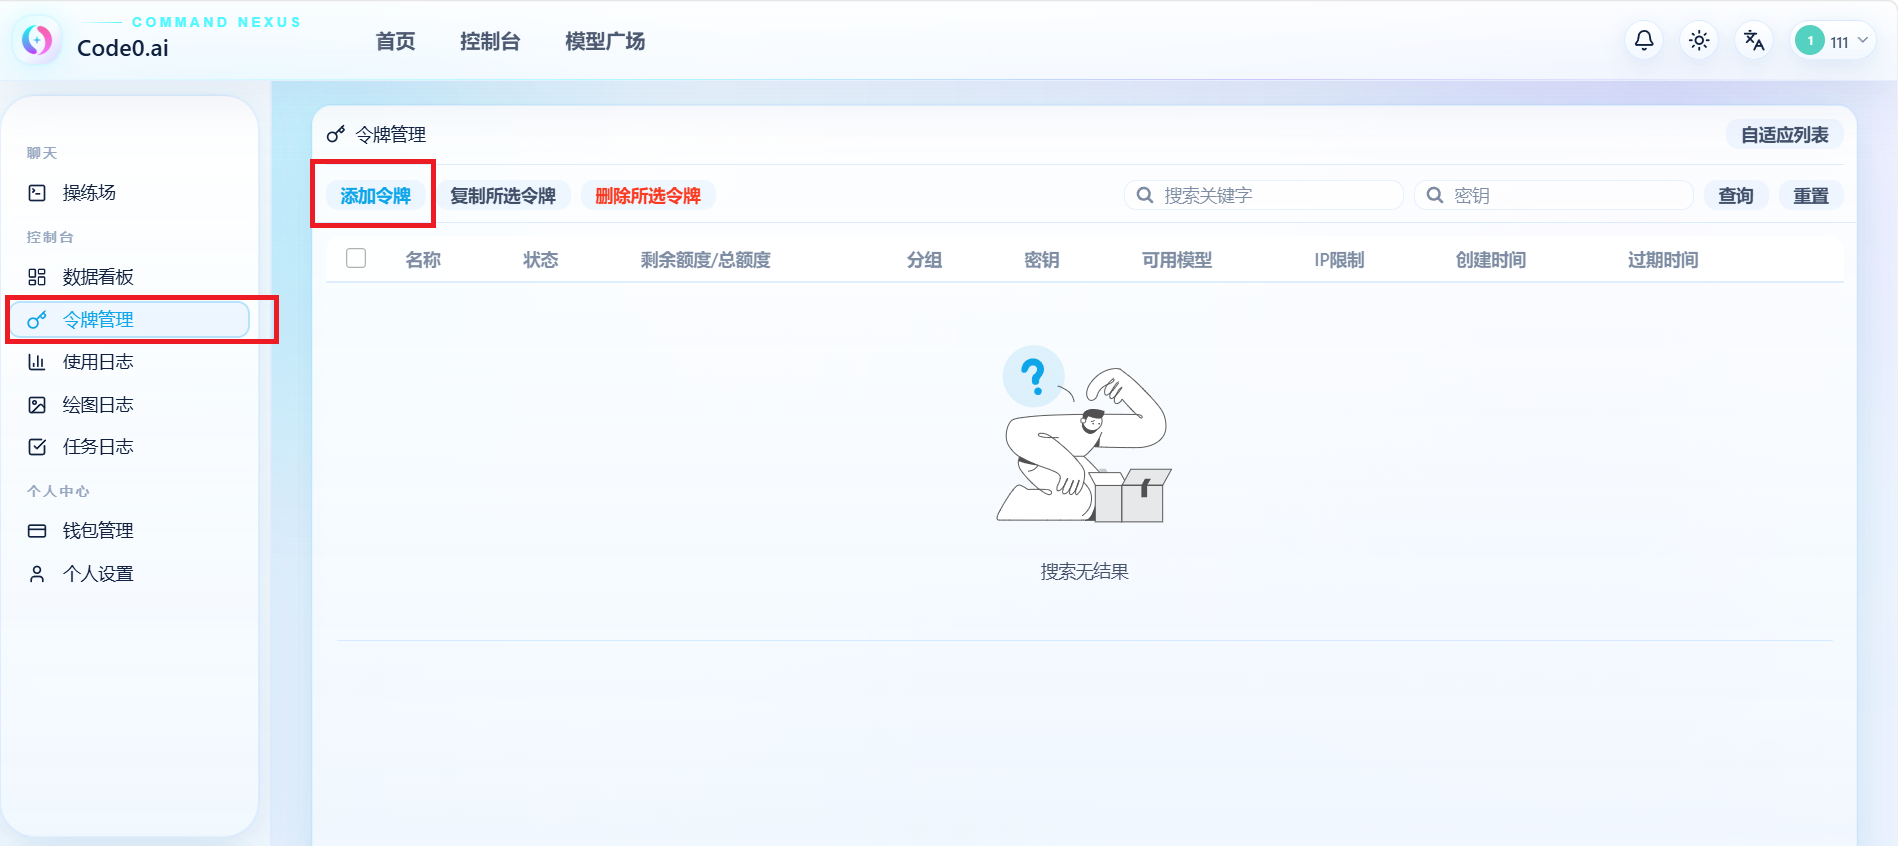Click the 数据看板 dashboard grid icon
Viewport: 1901px width, 846px height.
point(37,277)
